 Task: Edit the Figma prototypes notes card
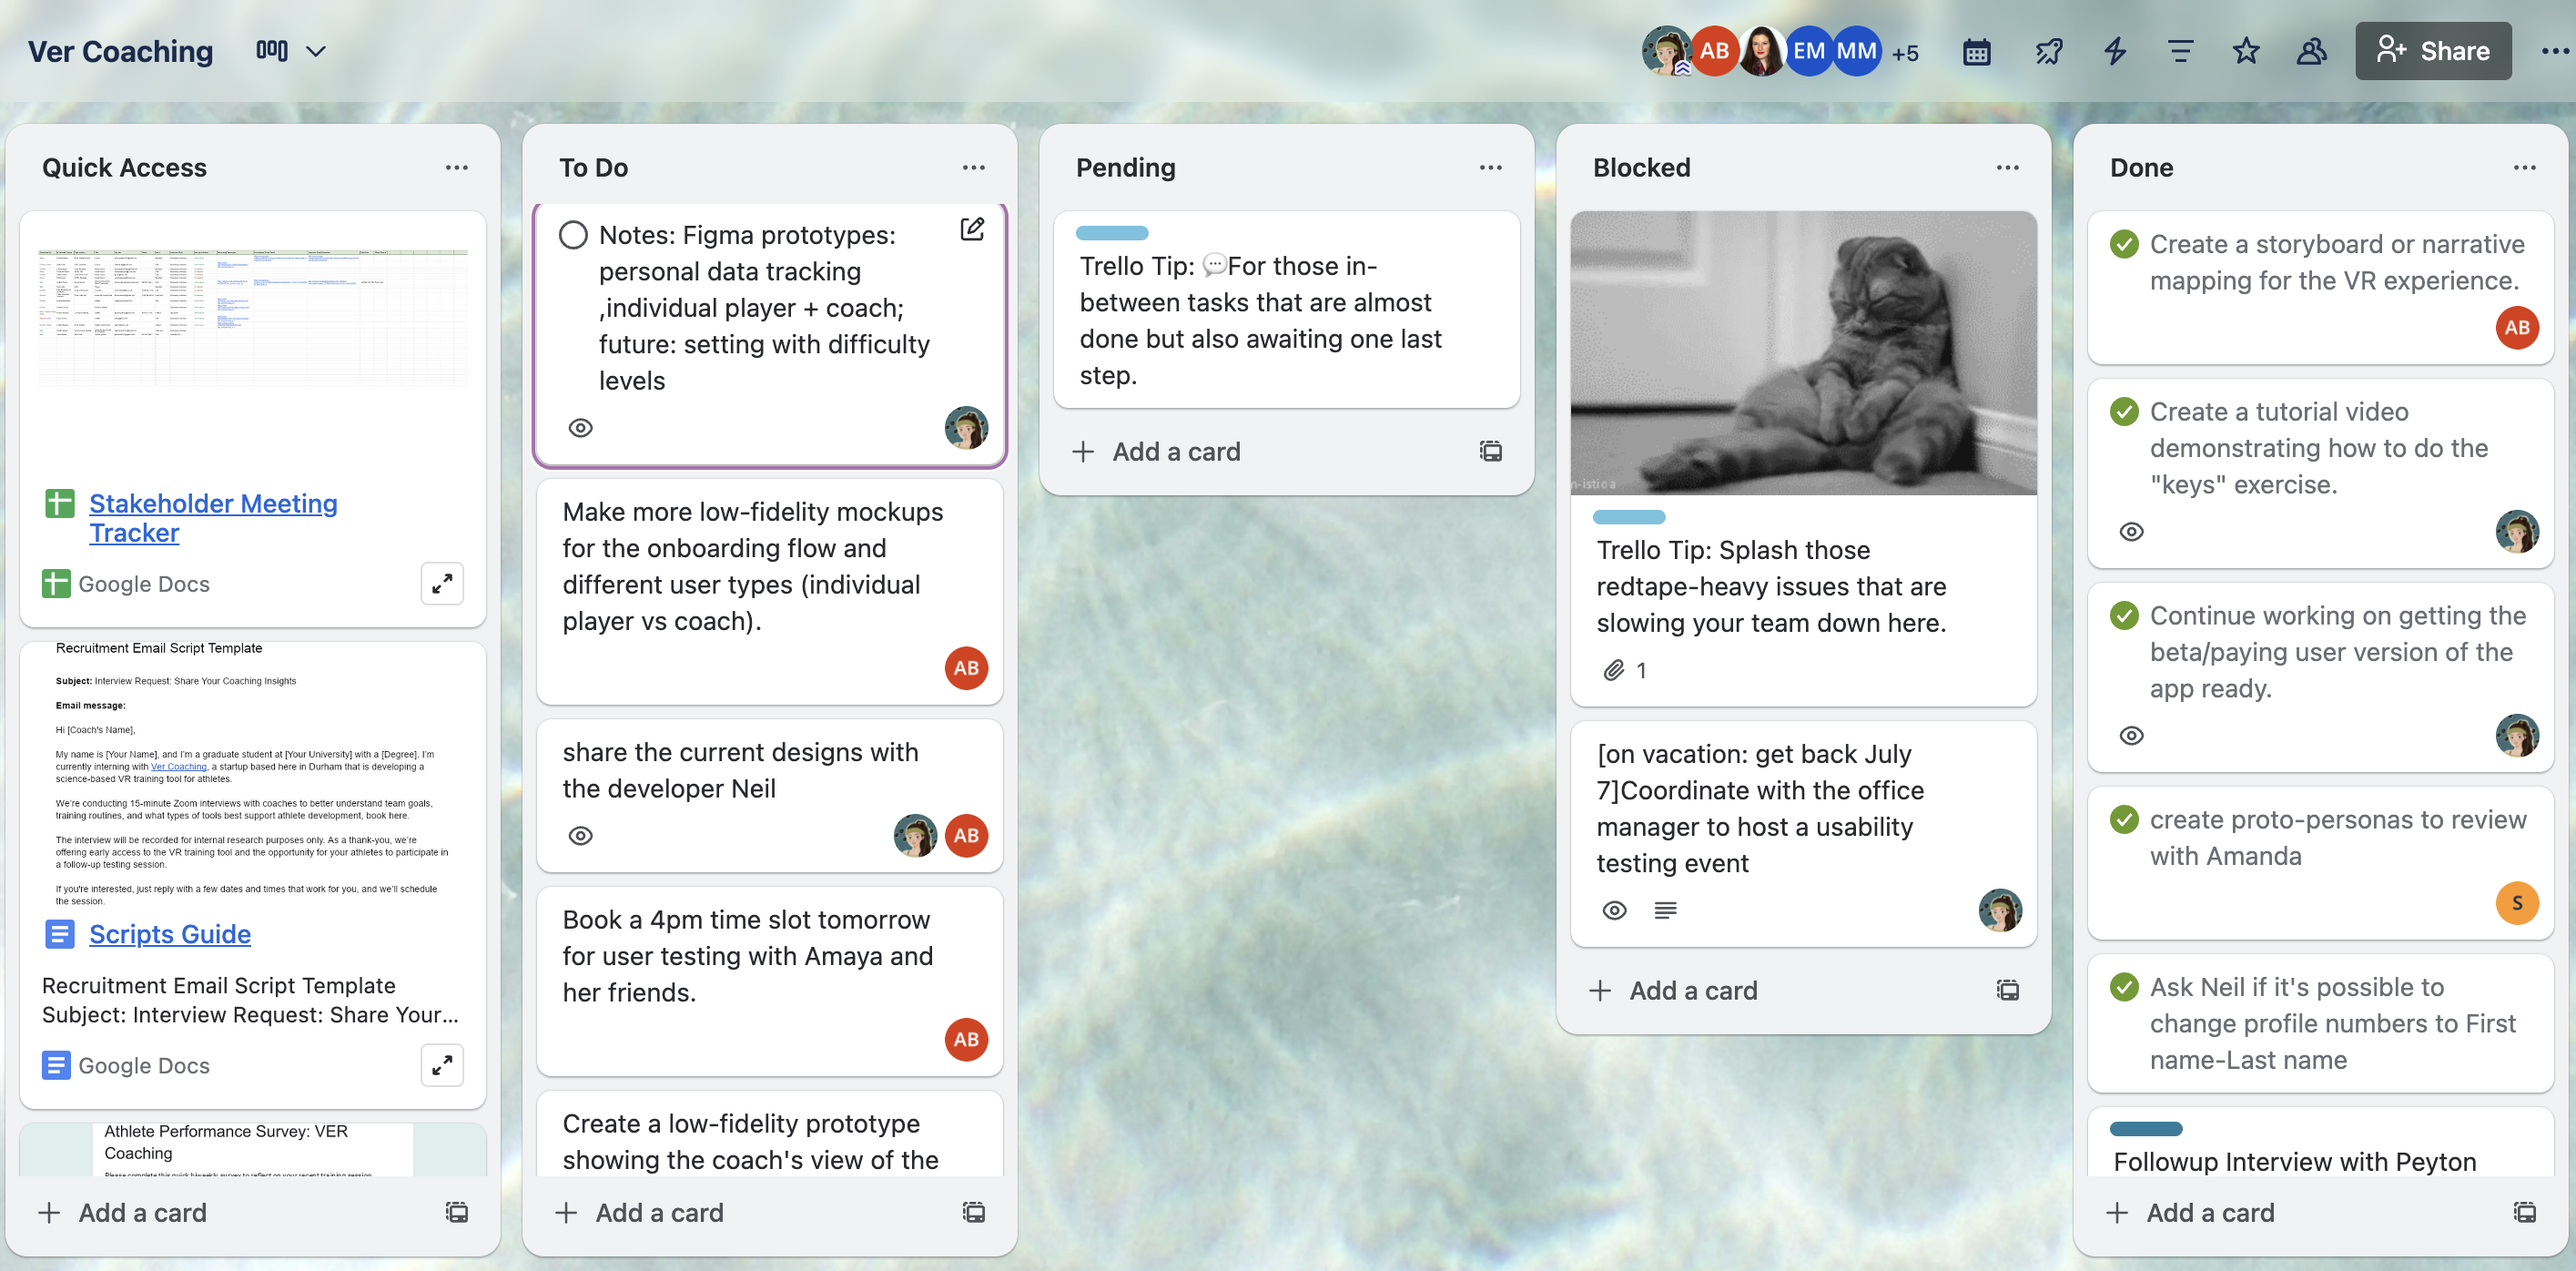[x=972, y=230]
